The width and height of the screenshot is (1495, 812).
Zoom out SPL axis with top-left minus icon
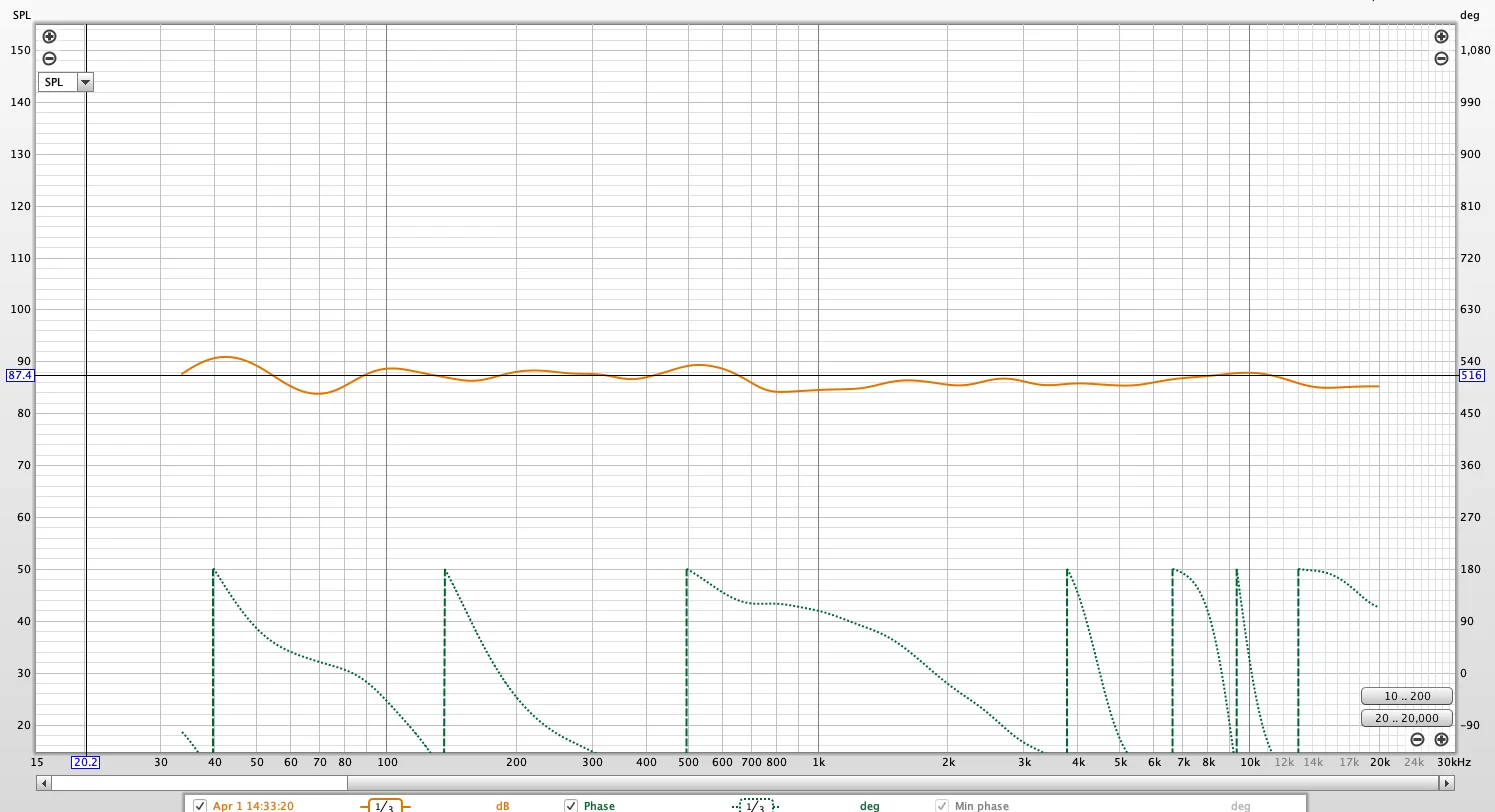49,58
